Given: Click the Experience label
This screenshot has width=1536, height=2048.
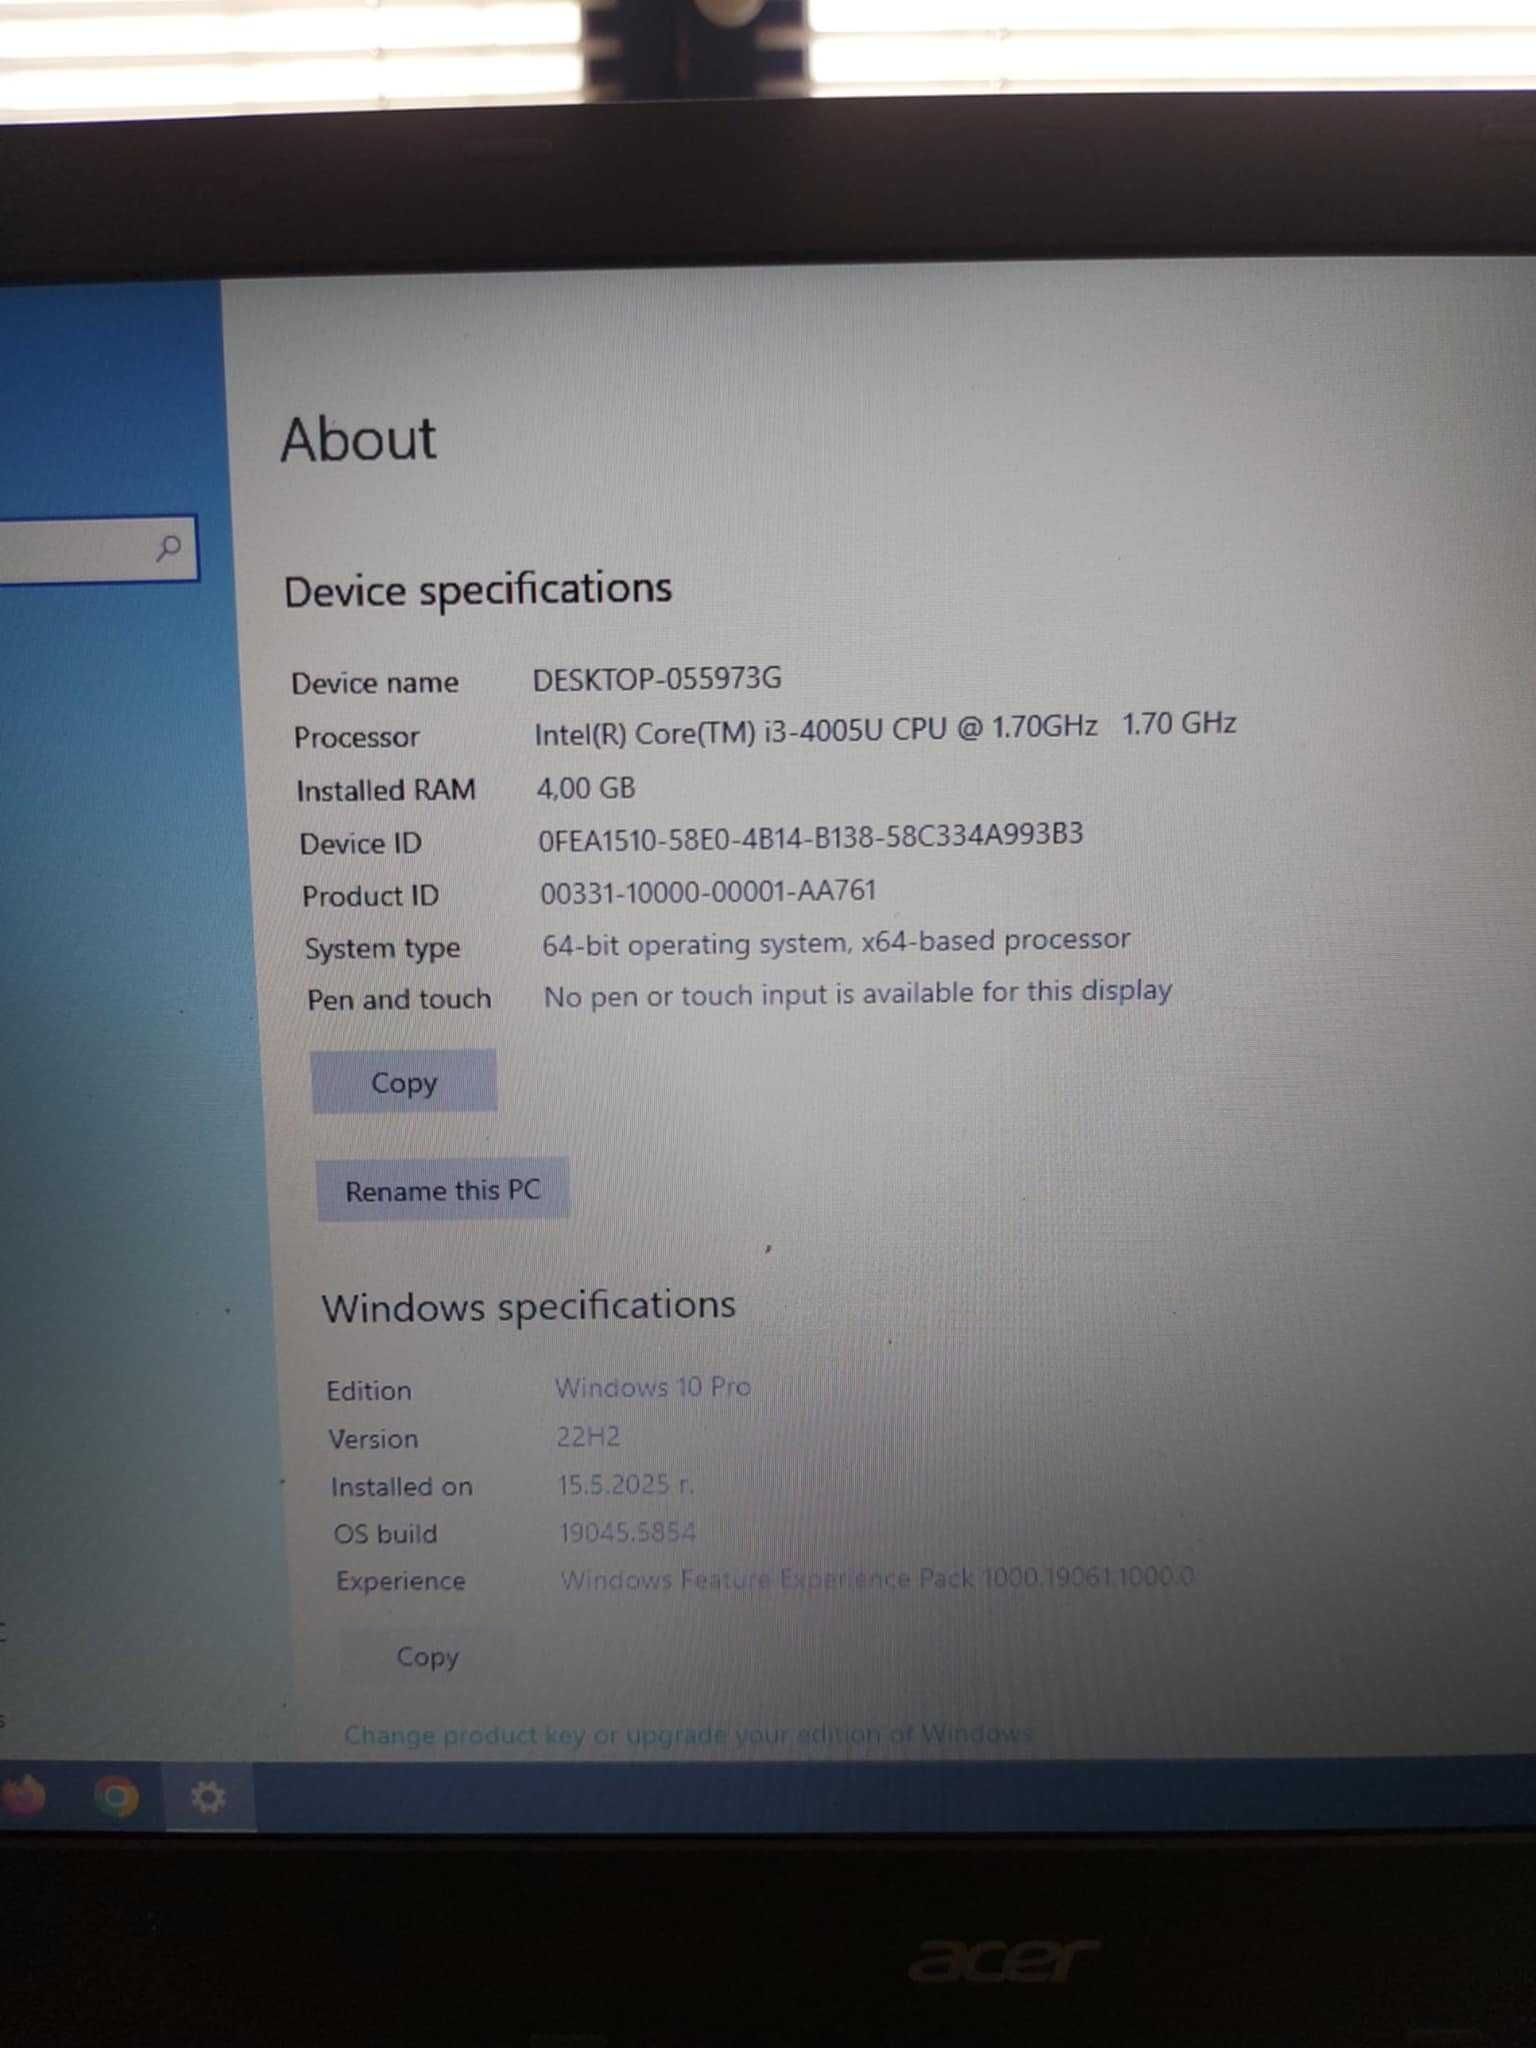Looking at the screenshot, I should tap(400, 1581).
